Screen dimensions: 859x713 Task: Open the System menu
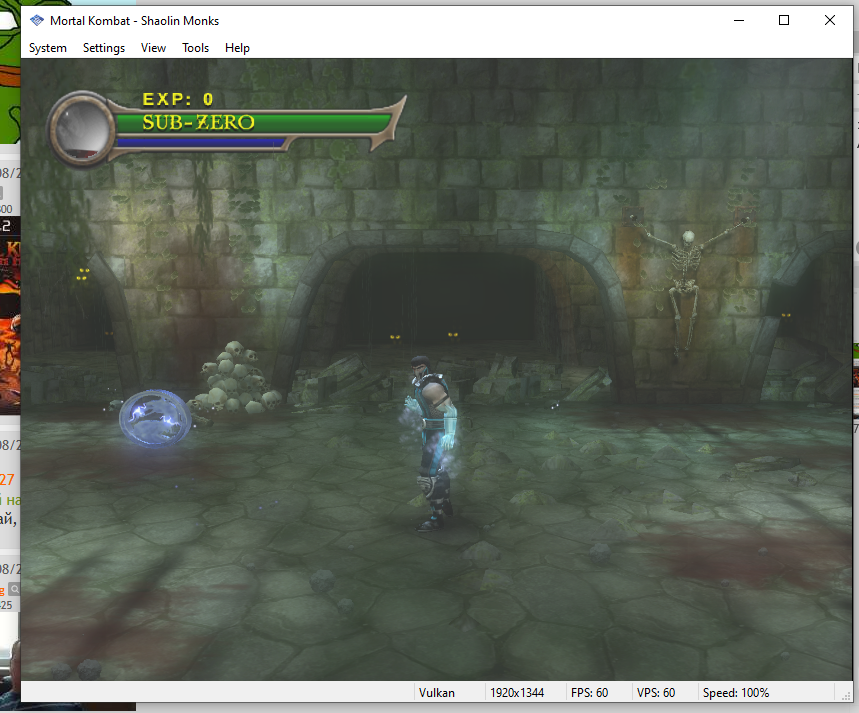click(48, 48)
